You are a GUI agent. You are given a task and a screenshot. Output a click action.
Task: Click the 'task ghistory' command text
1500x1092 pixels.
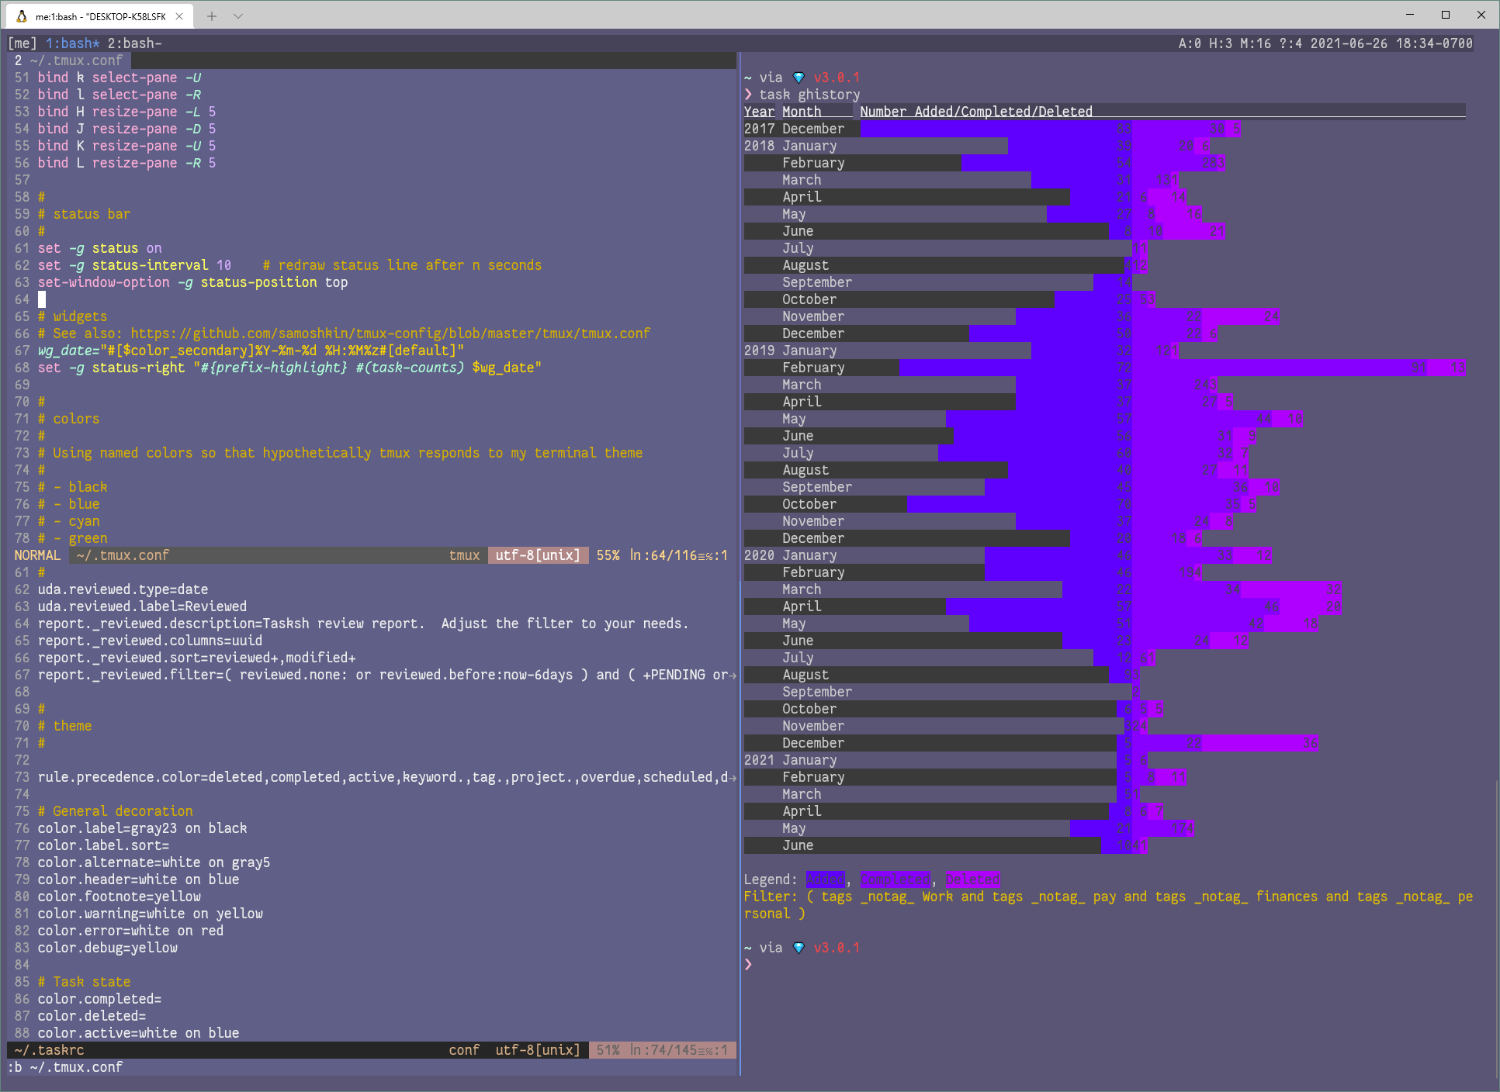click(810, 94)
